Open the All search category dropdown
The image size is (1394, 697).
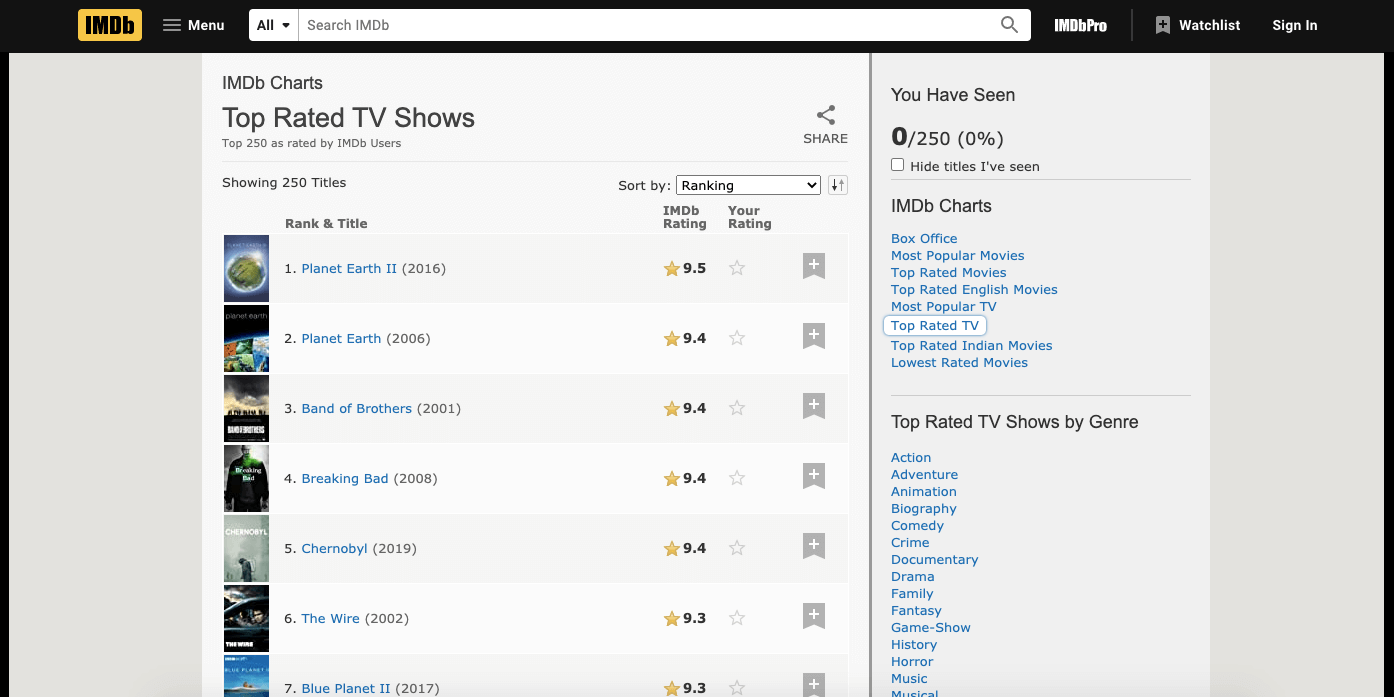[x=272, y=25]
